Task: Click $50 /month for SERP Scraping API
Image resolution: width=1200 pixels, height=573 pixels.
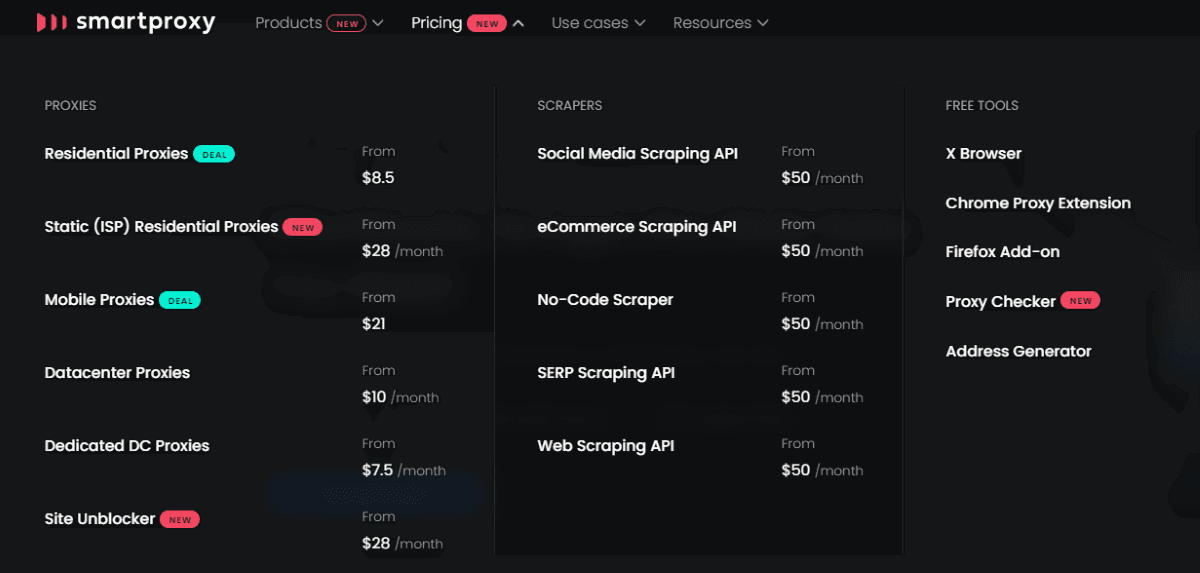Action: [x=822, y=397]
